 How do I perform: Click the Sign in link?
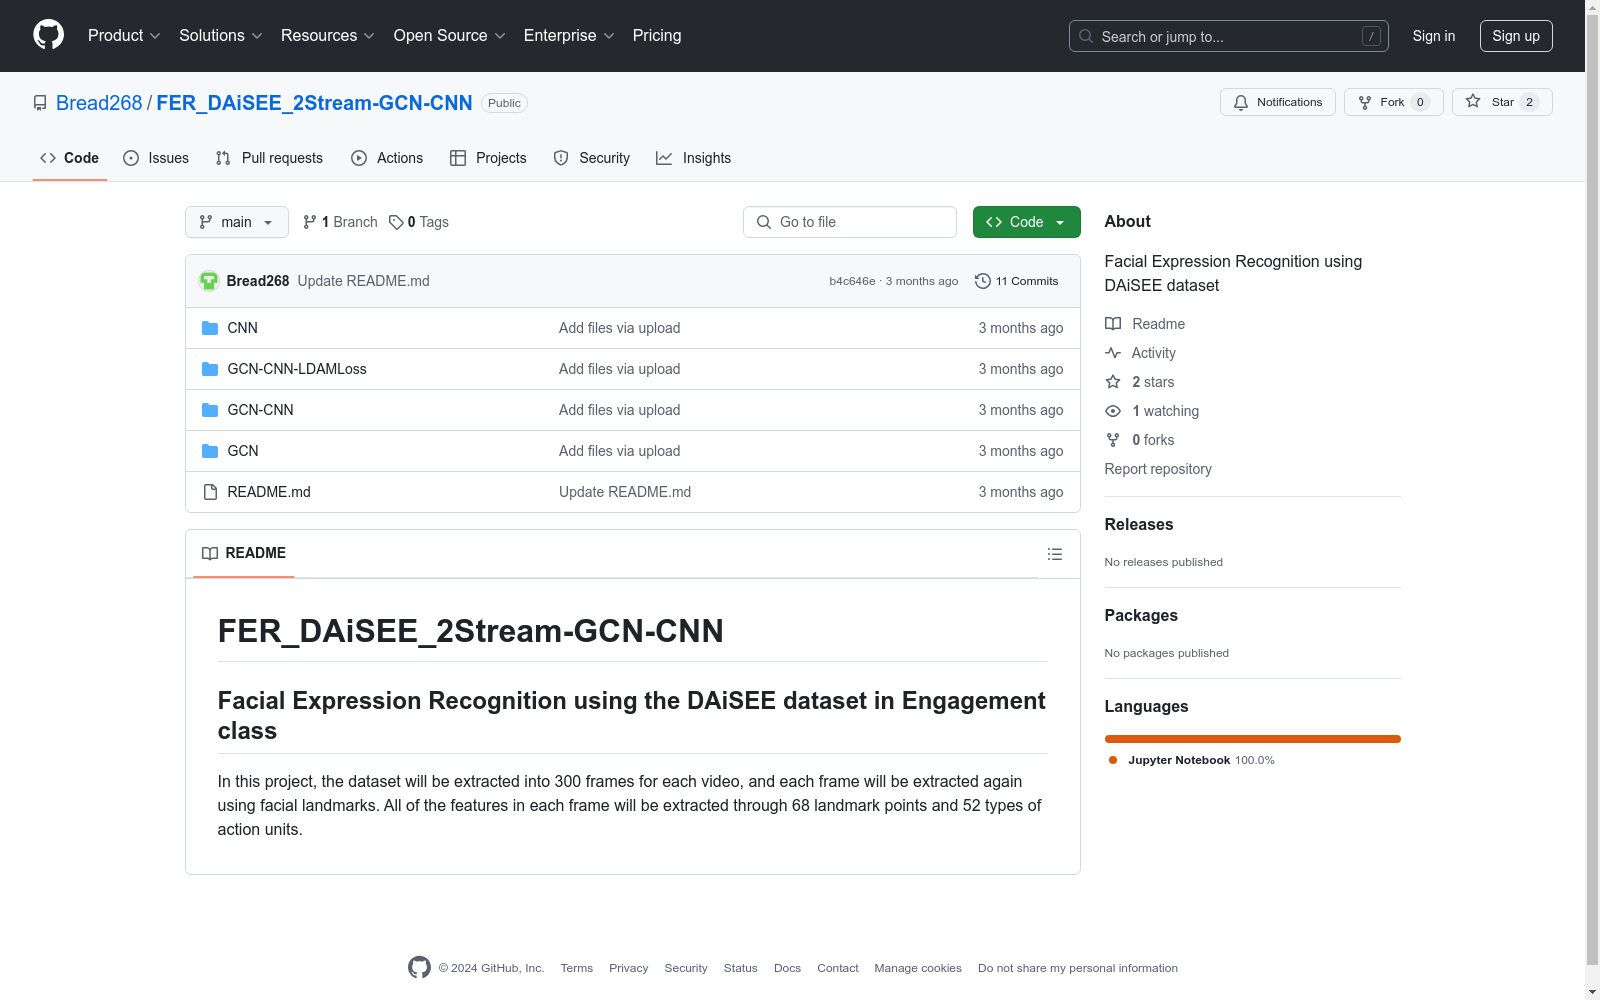pos(1433,36)
